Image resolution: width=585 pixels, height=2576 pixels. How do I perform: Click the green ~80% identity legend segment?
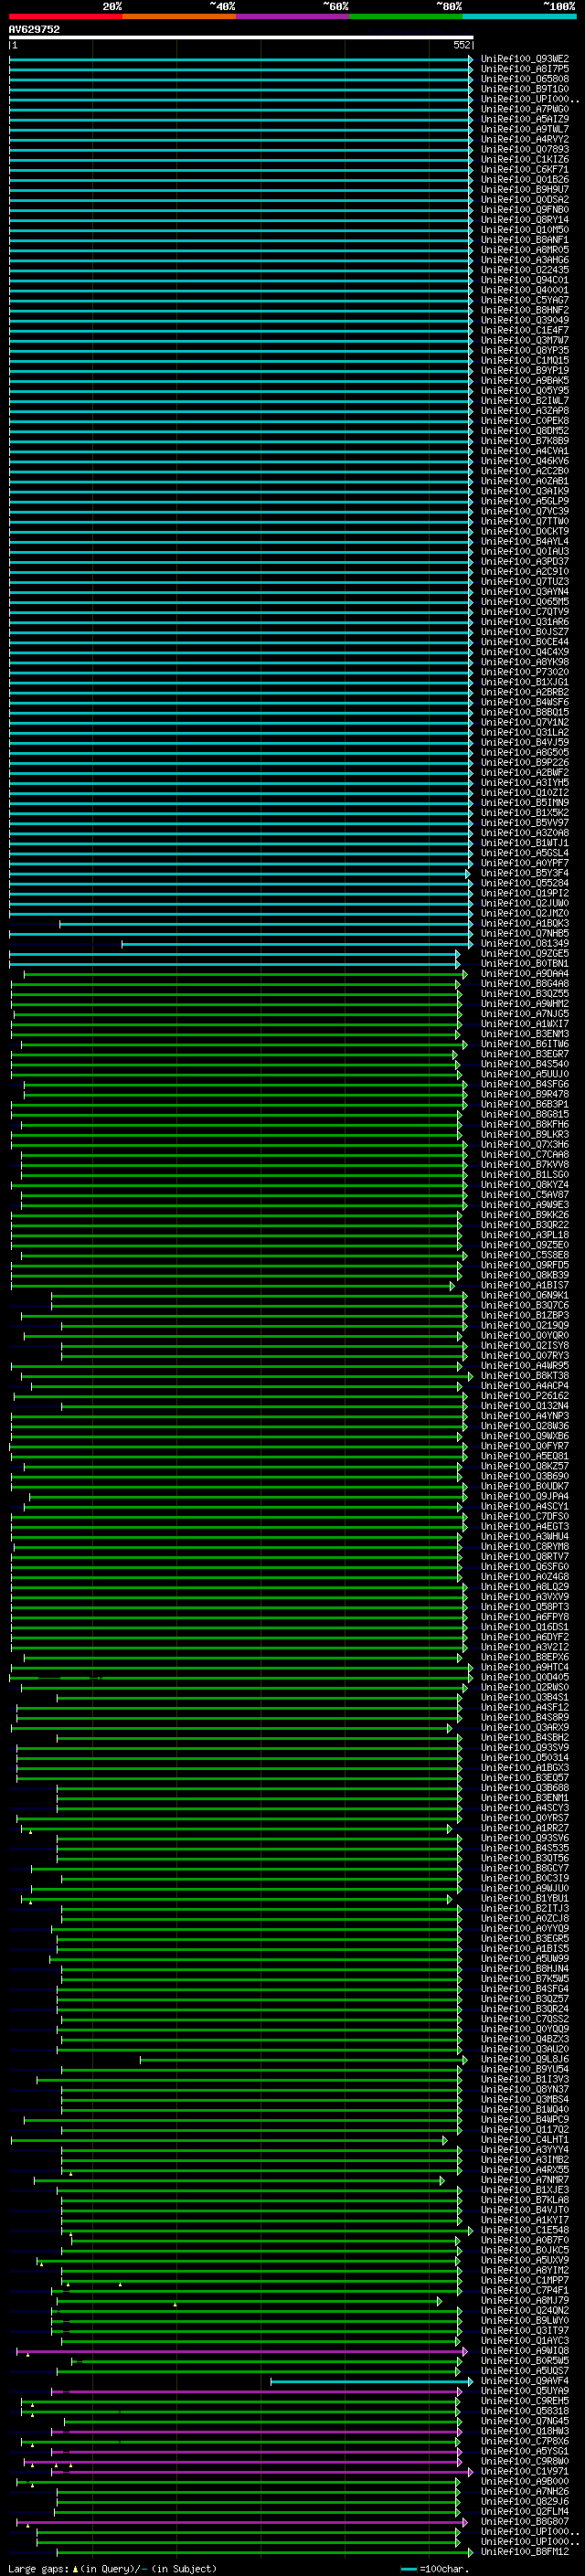[406, 16]
